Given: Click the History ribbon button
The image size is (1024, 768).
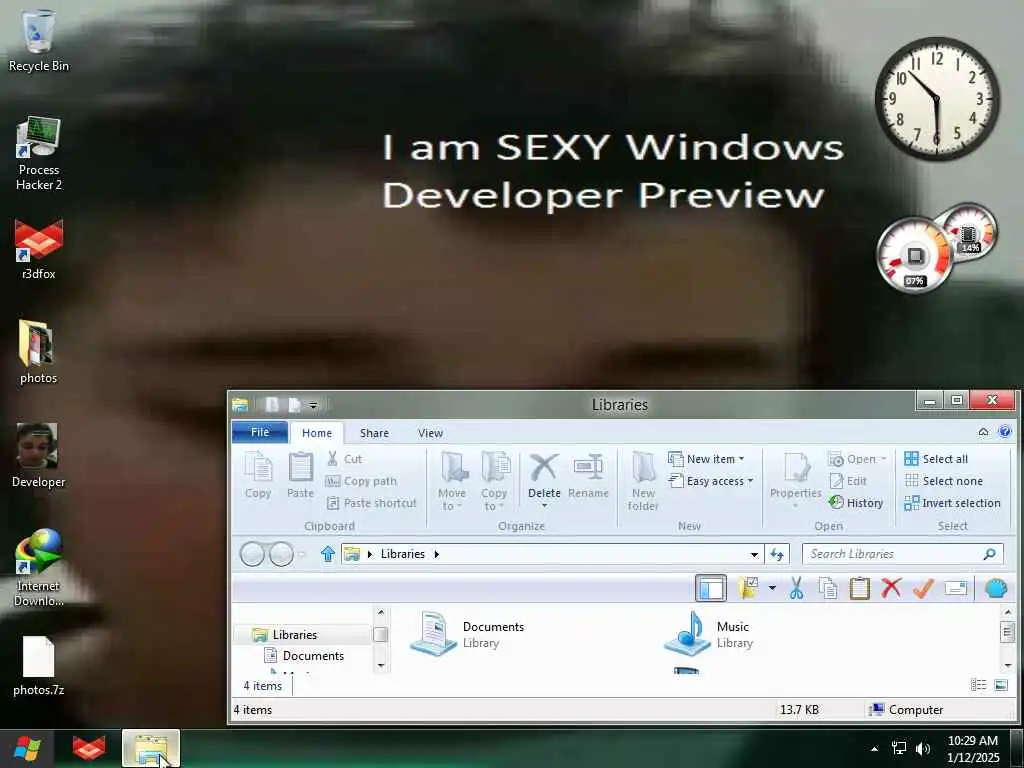Looking at the screenshot, I should (856, 503).
